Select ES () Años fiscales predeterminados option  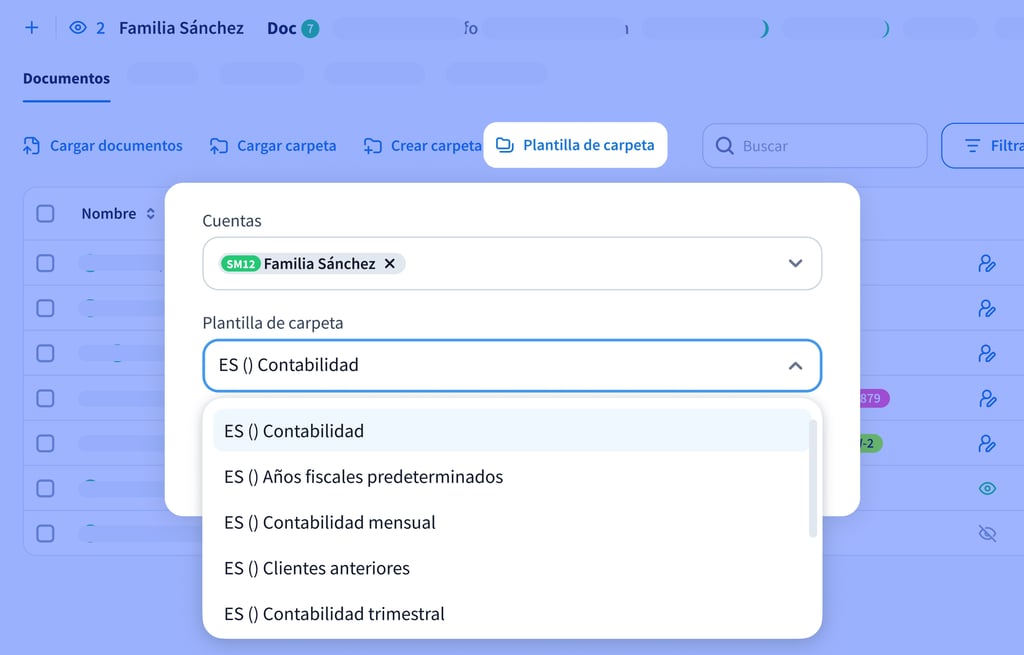tap(363, 477)
